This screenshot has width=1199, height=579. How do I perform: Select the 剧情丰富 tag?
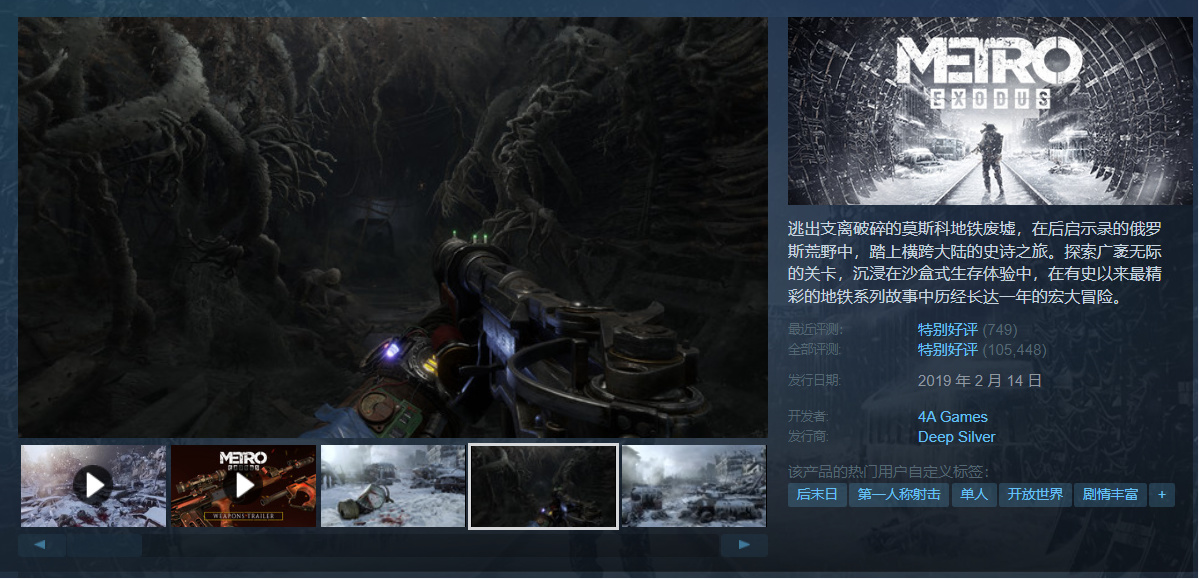[1110, 495]
